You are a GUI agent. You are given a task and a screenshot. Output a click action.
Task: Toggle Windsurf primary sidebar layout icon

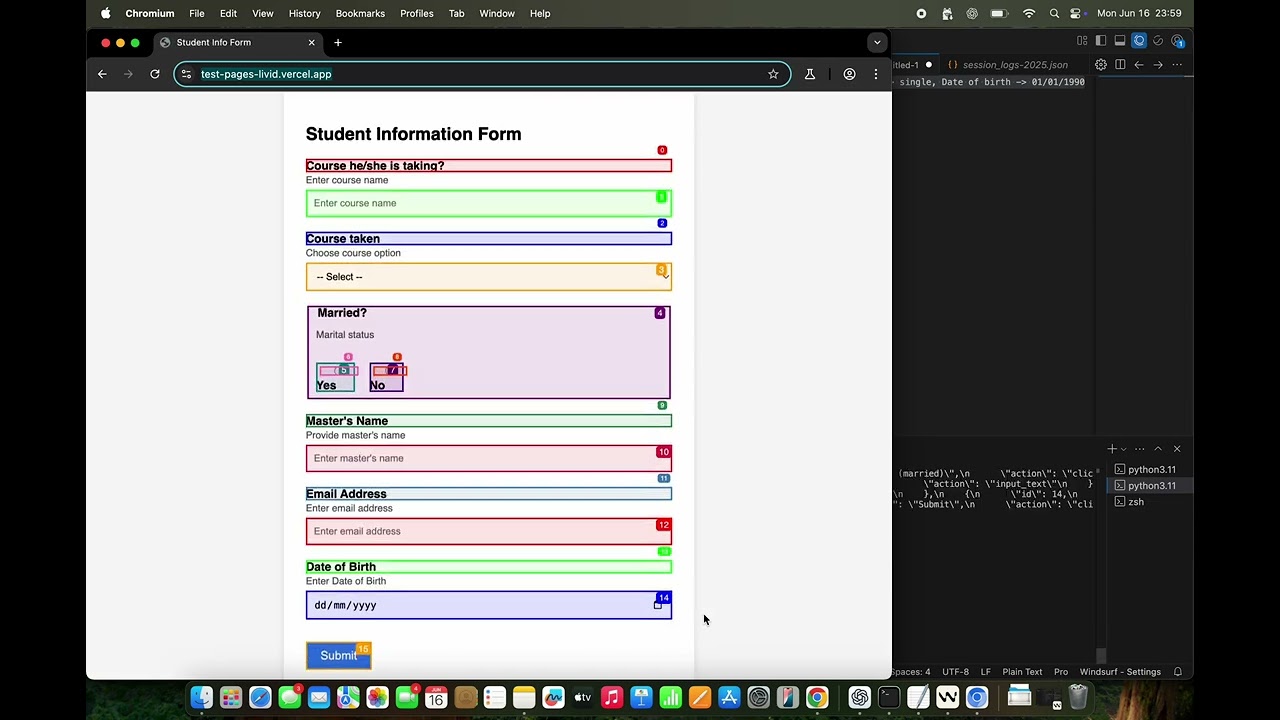point(1101,41)
